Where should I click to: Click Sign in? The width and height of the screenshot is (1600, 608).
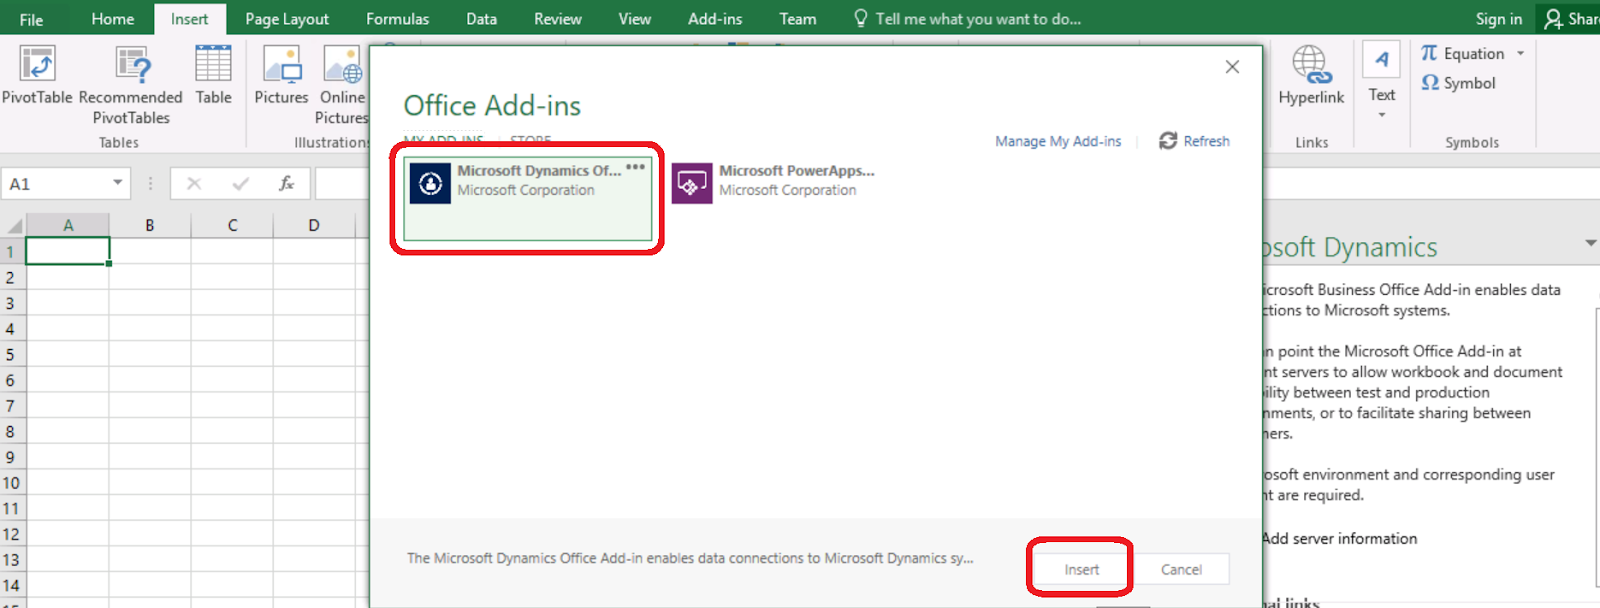(x=1498, y=19)
